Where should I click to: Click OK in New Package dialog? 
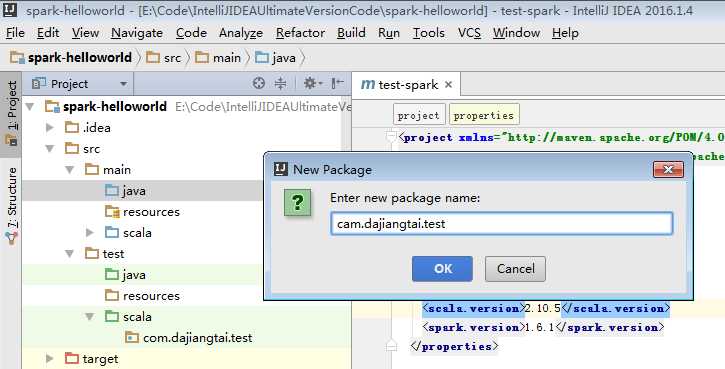pos(442,269)
